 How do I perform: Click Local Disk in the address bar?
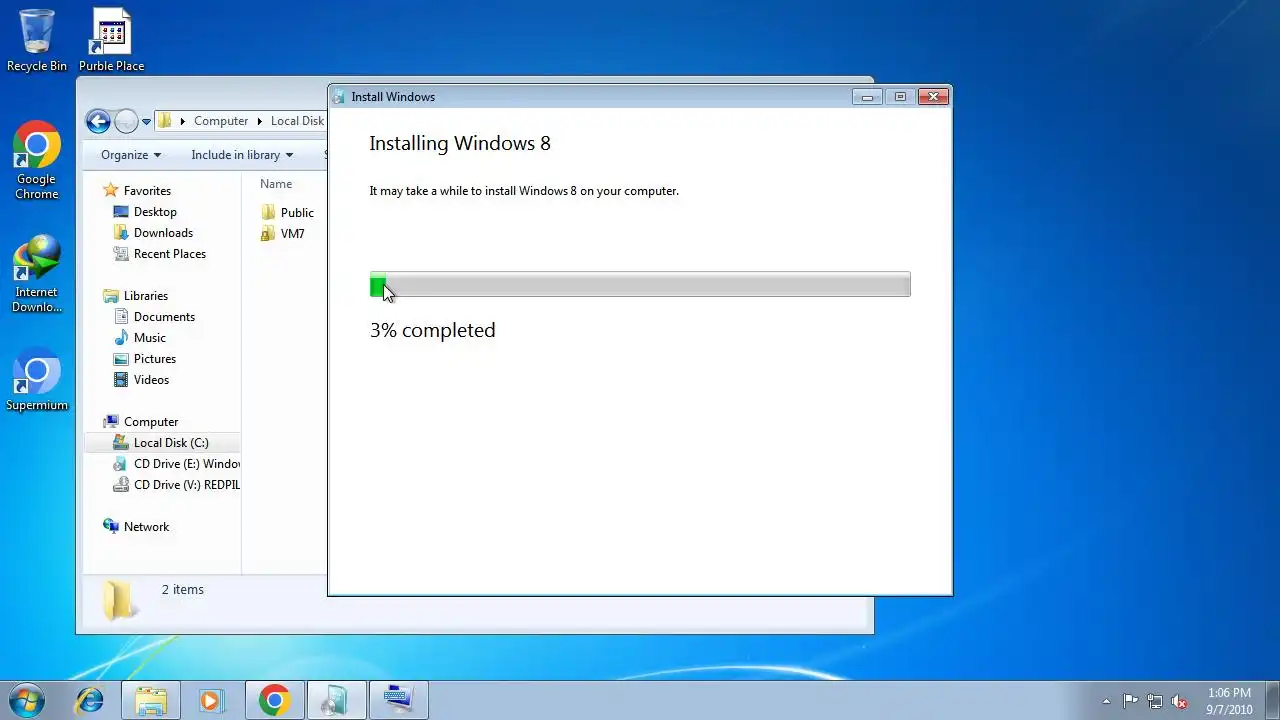click(297, 121)
